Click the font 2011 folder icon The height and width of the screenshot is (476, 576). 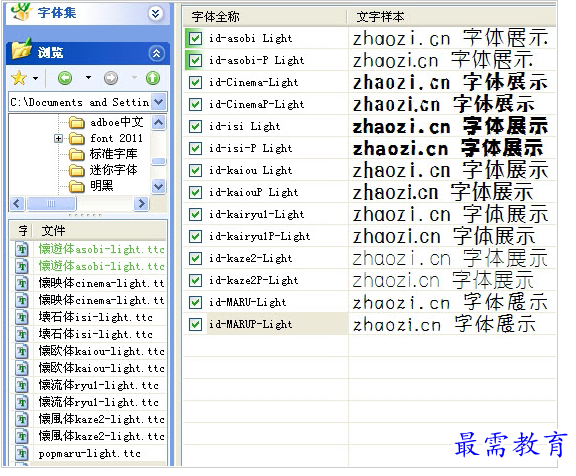tap(76, 138)
